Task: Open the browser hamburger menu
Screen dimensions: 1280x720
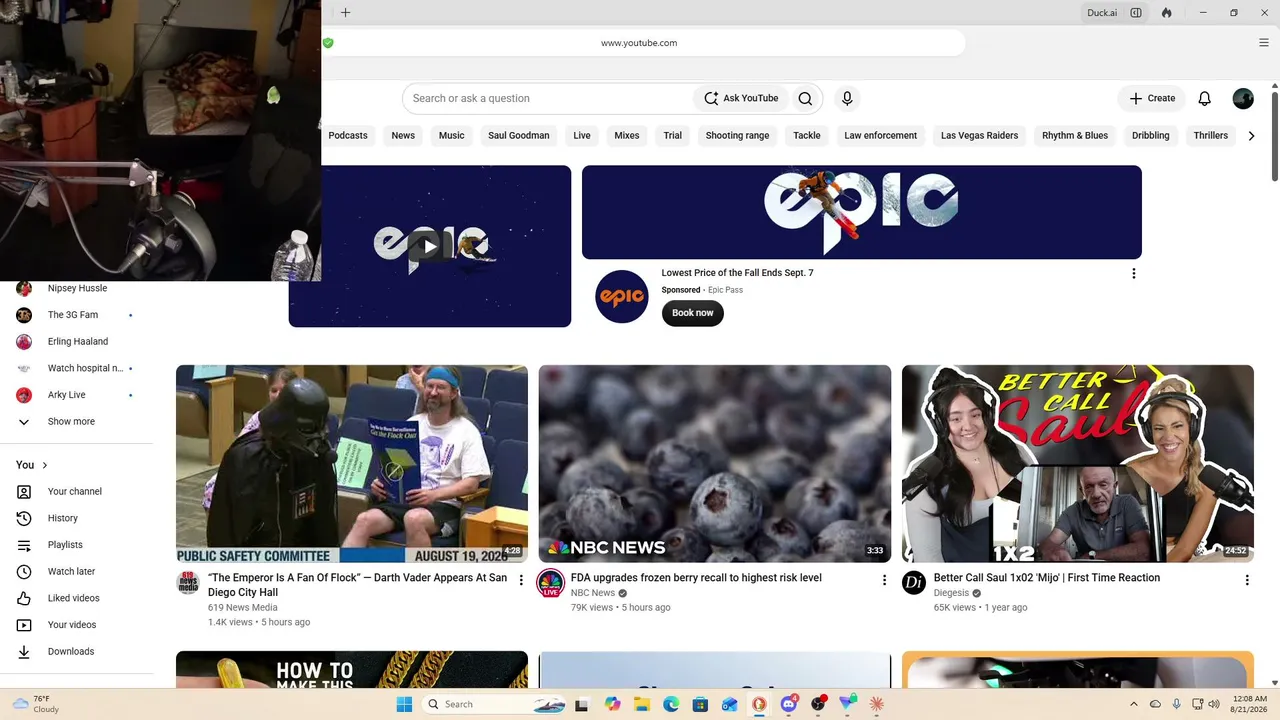Action: pyautogui.click(x=1264, y=43)
